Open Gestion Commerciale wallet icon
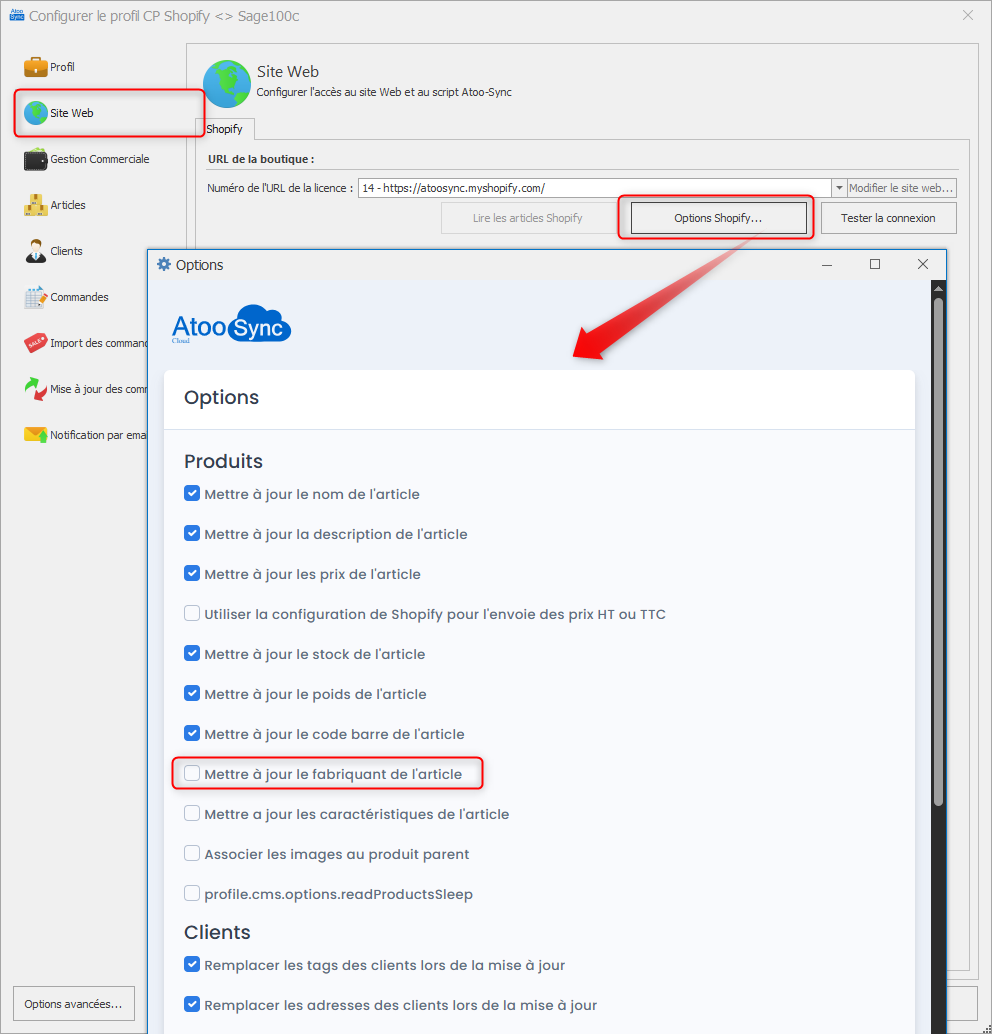This screenshot has height=1034, width=992. (36, 159)
